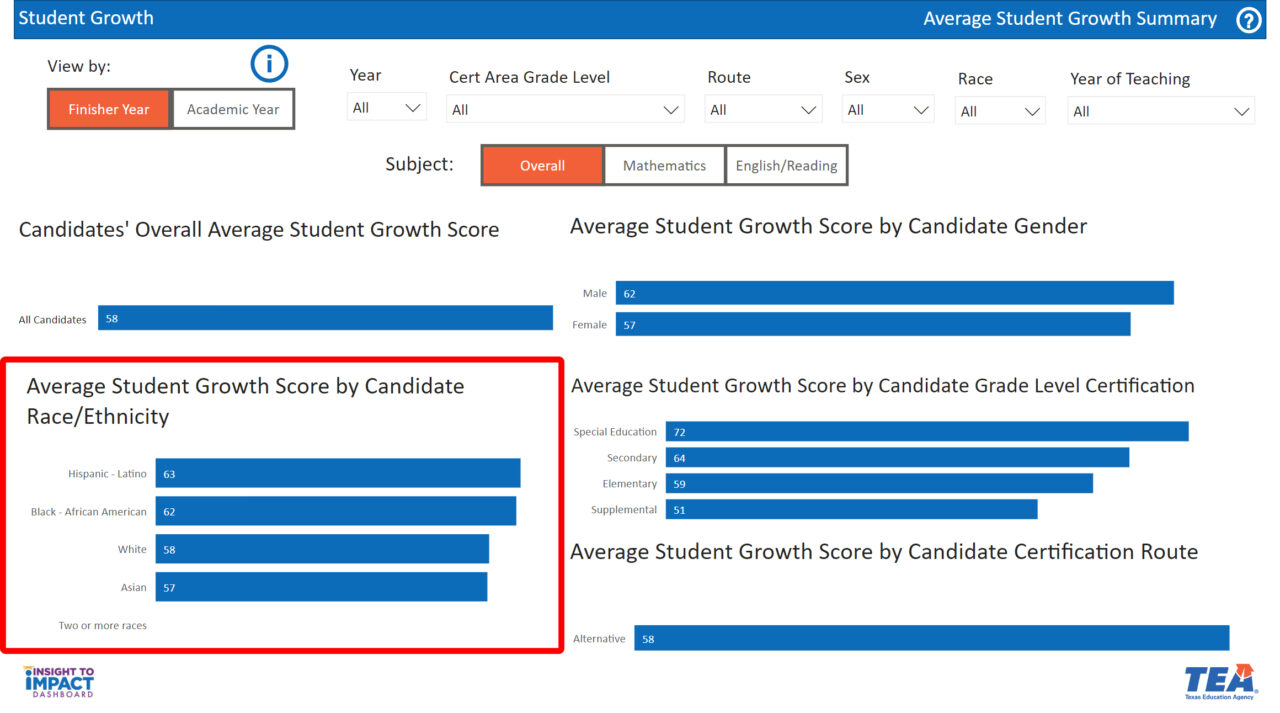The height and width of the screenshot is (713, 1280).
Task: Select the Overall subject toggle
Action: pyautogui.click(x=542, y=165)
